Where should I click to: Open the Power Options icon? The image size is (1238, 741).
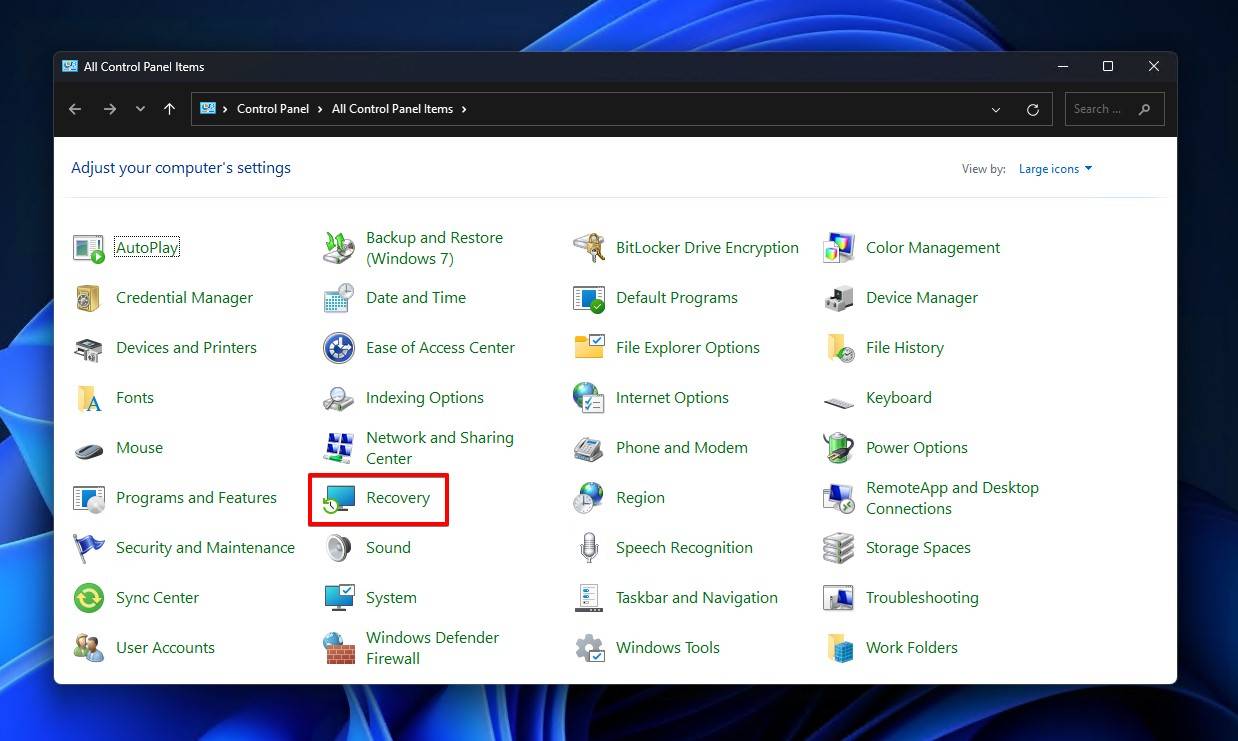pos(839,448)
